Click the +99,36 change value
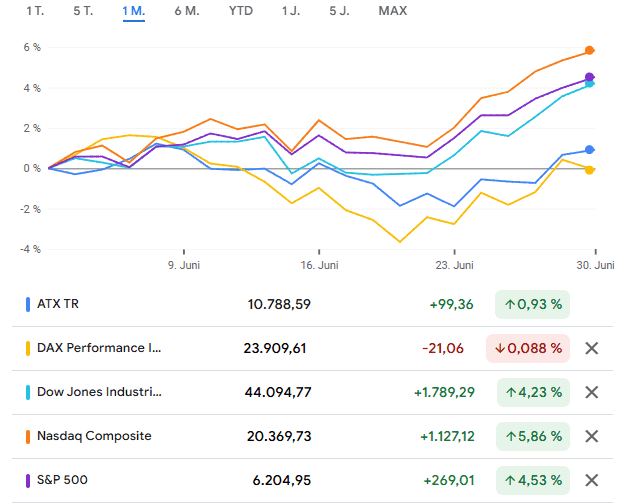Viewport: 618px width, 504px height. (x=451, y=305)
